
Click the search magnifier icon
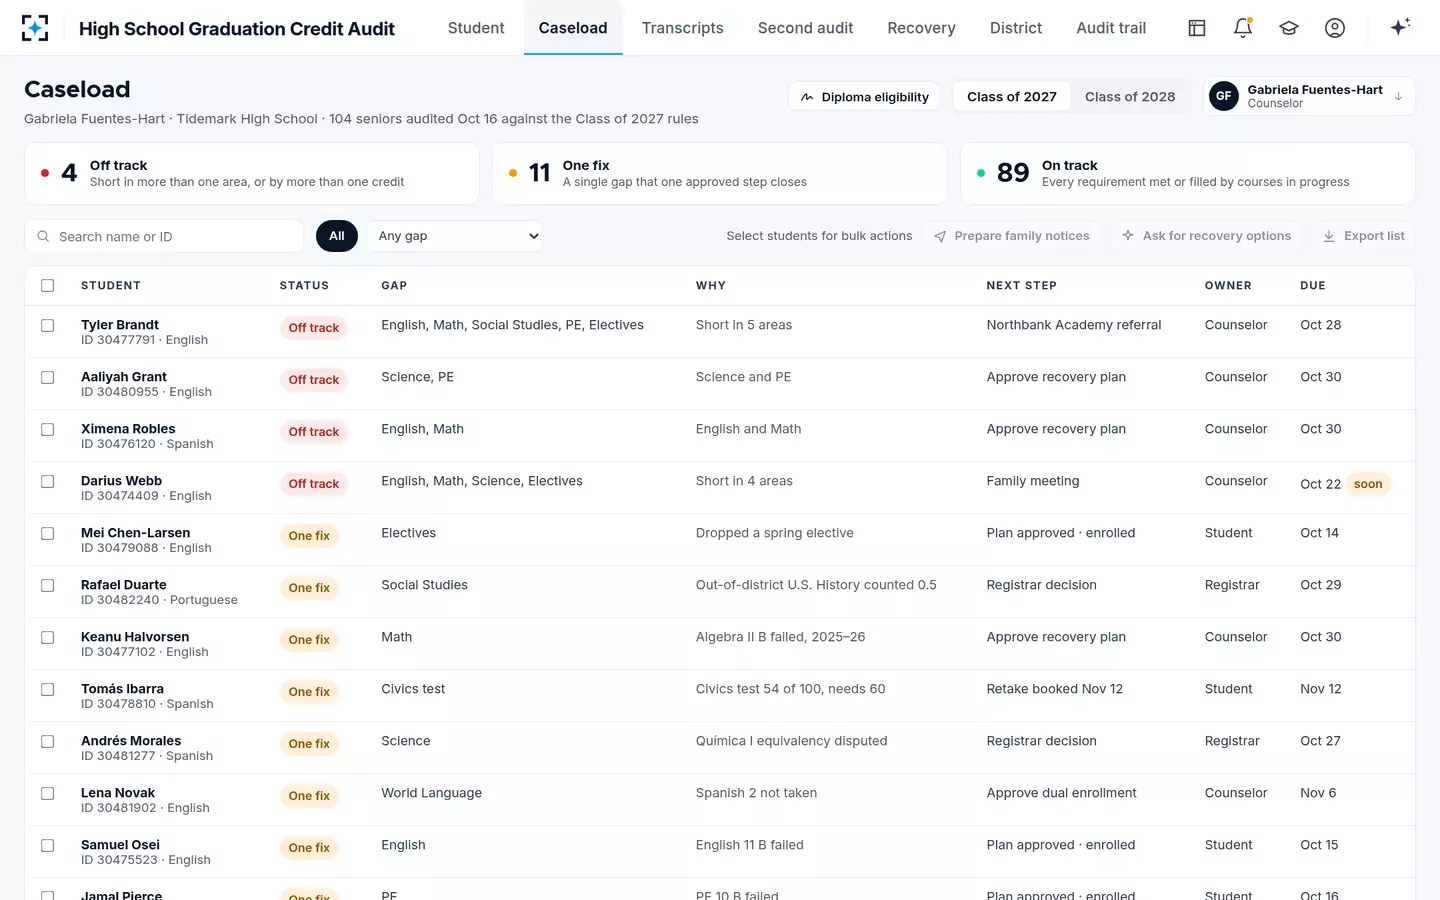[x=43, y=237]
